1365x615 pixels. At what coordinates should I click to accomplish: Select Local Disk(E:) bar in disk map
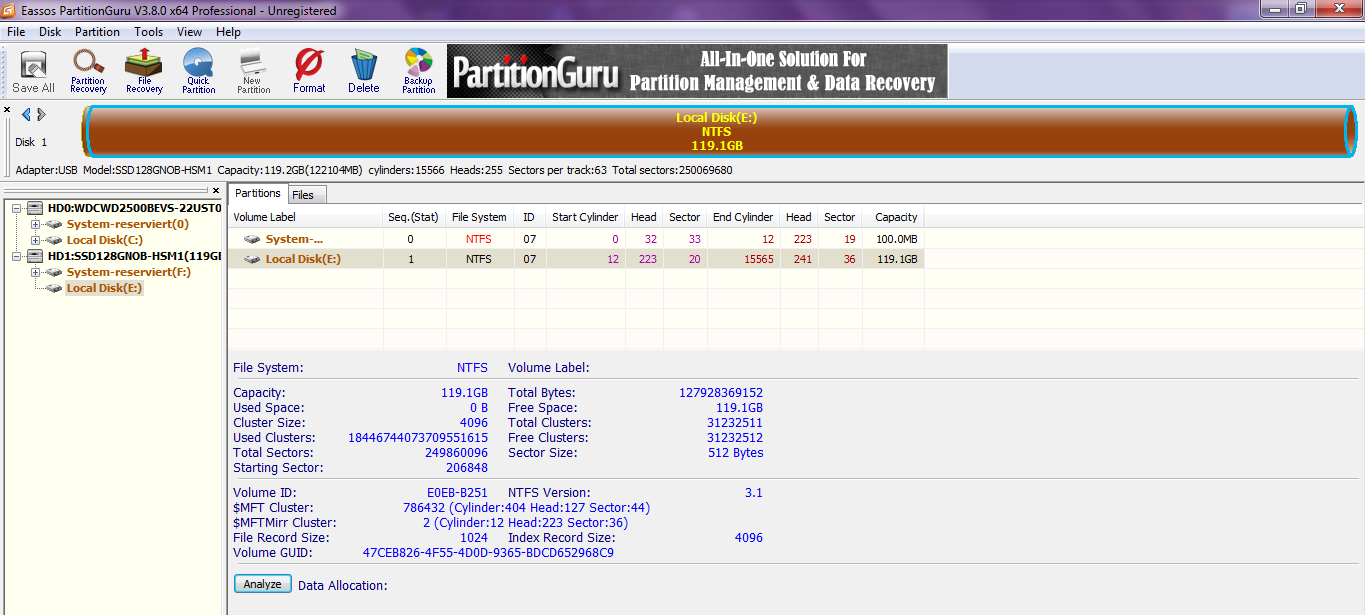[x=717, y=131]
